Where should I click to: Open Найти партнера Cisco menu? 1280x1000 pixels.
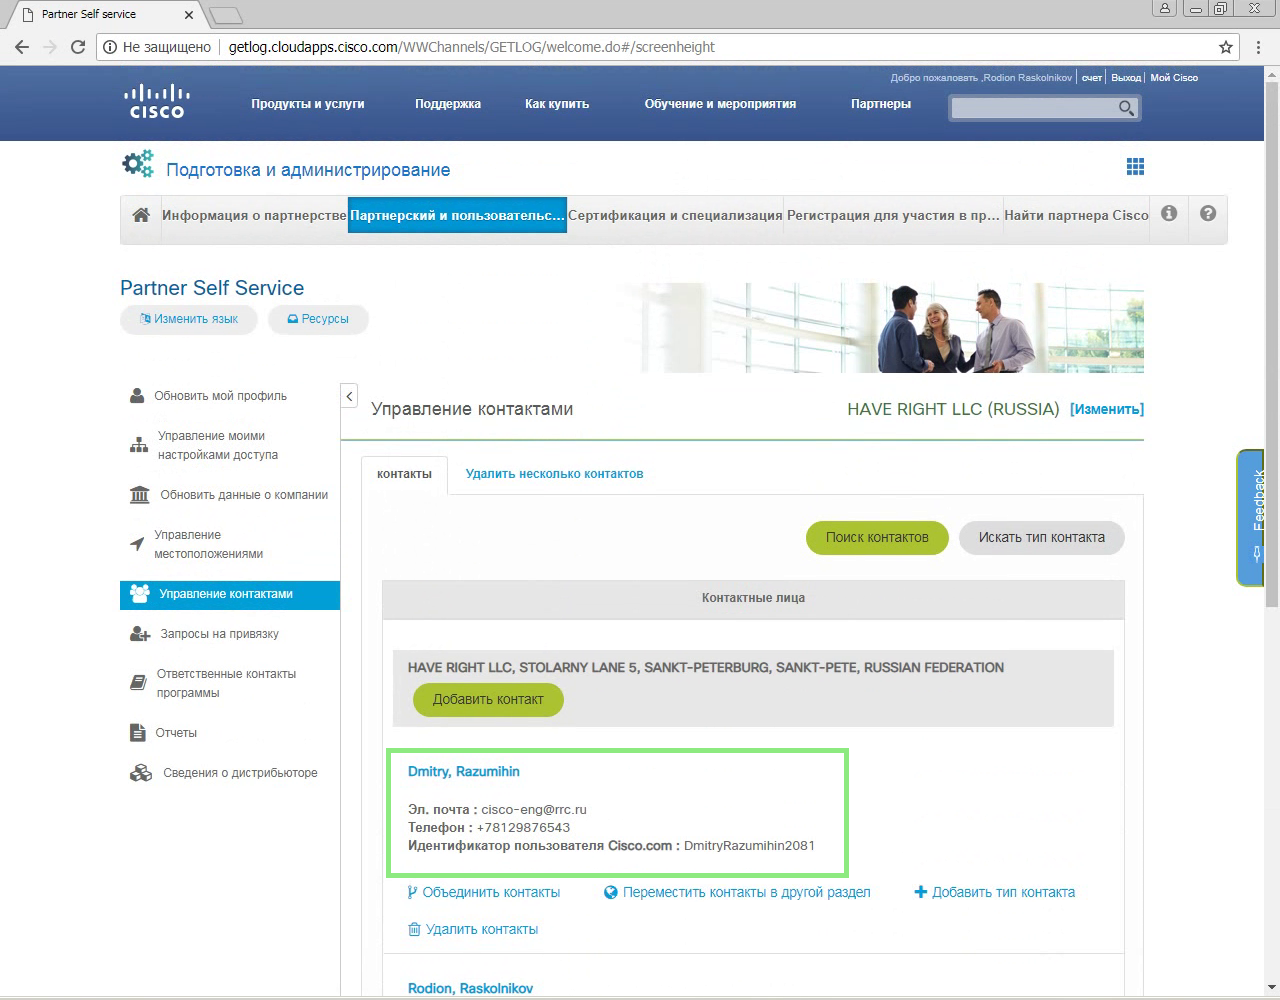pyautogui.click(x=1076, y=215)
